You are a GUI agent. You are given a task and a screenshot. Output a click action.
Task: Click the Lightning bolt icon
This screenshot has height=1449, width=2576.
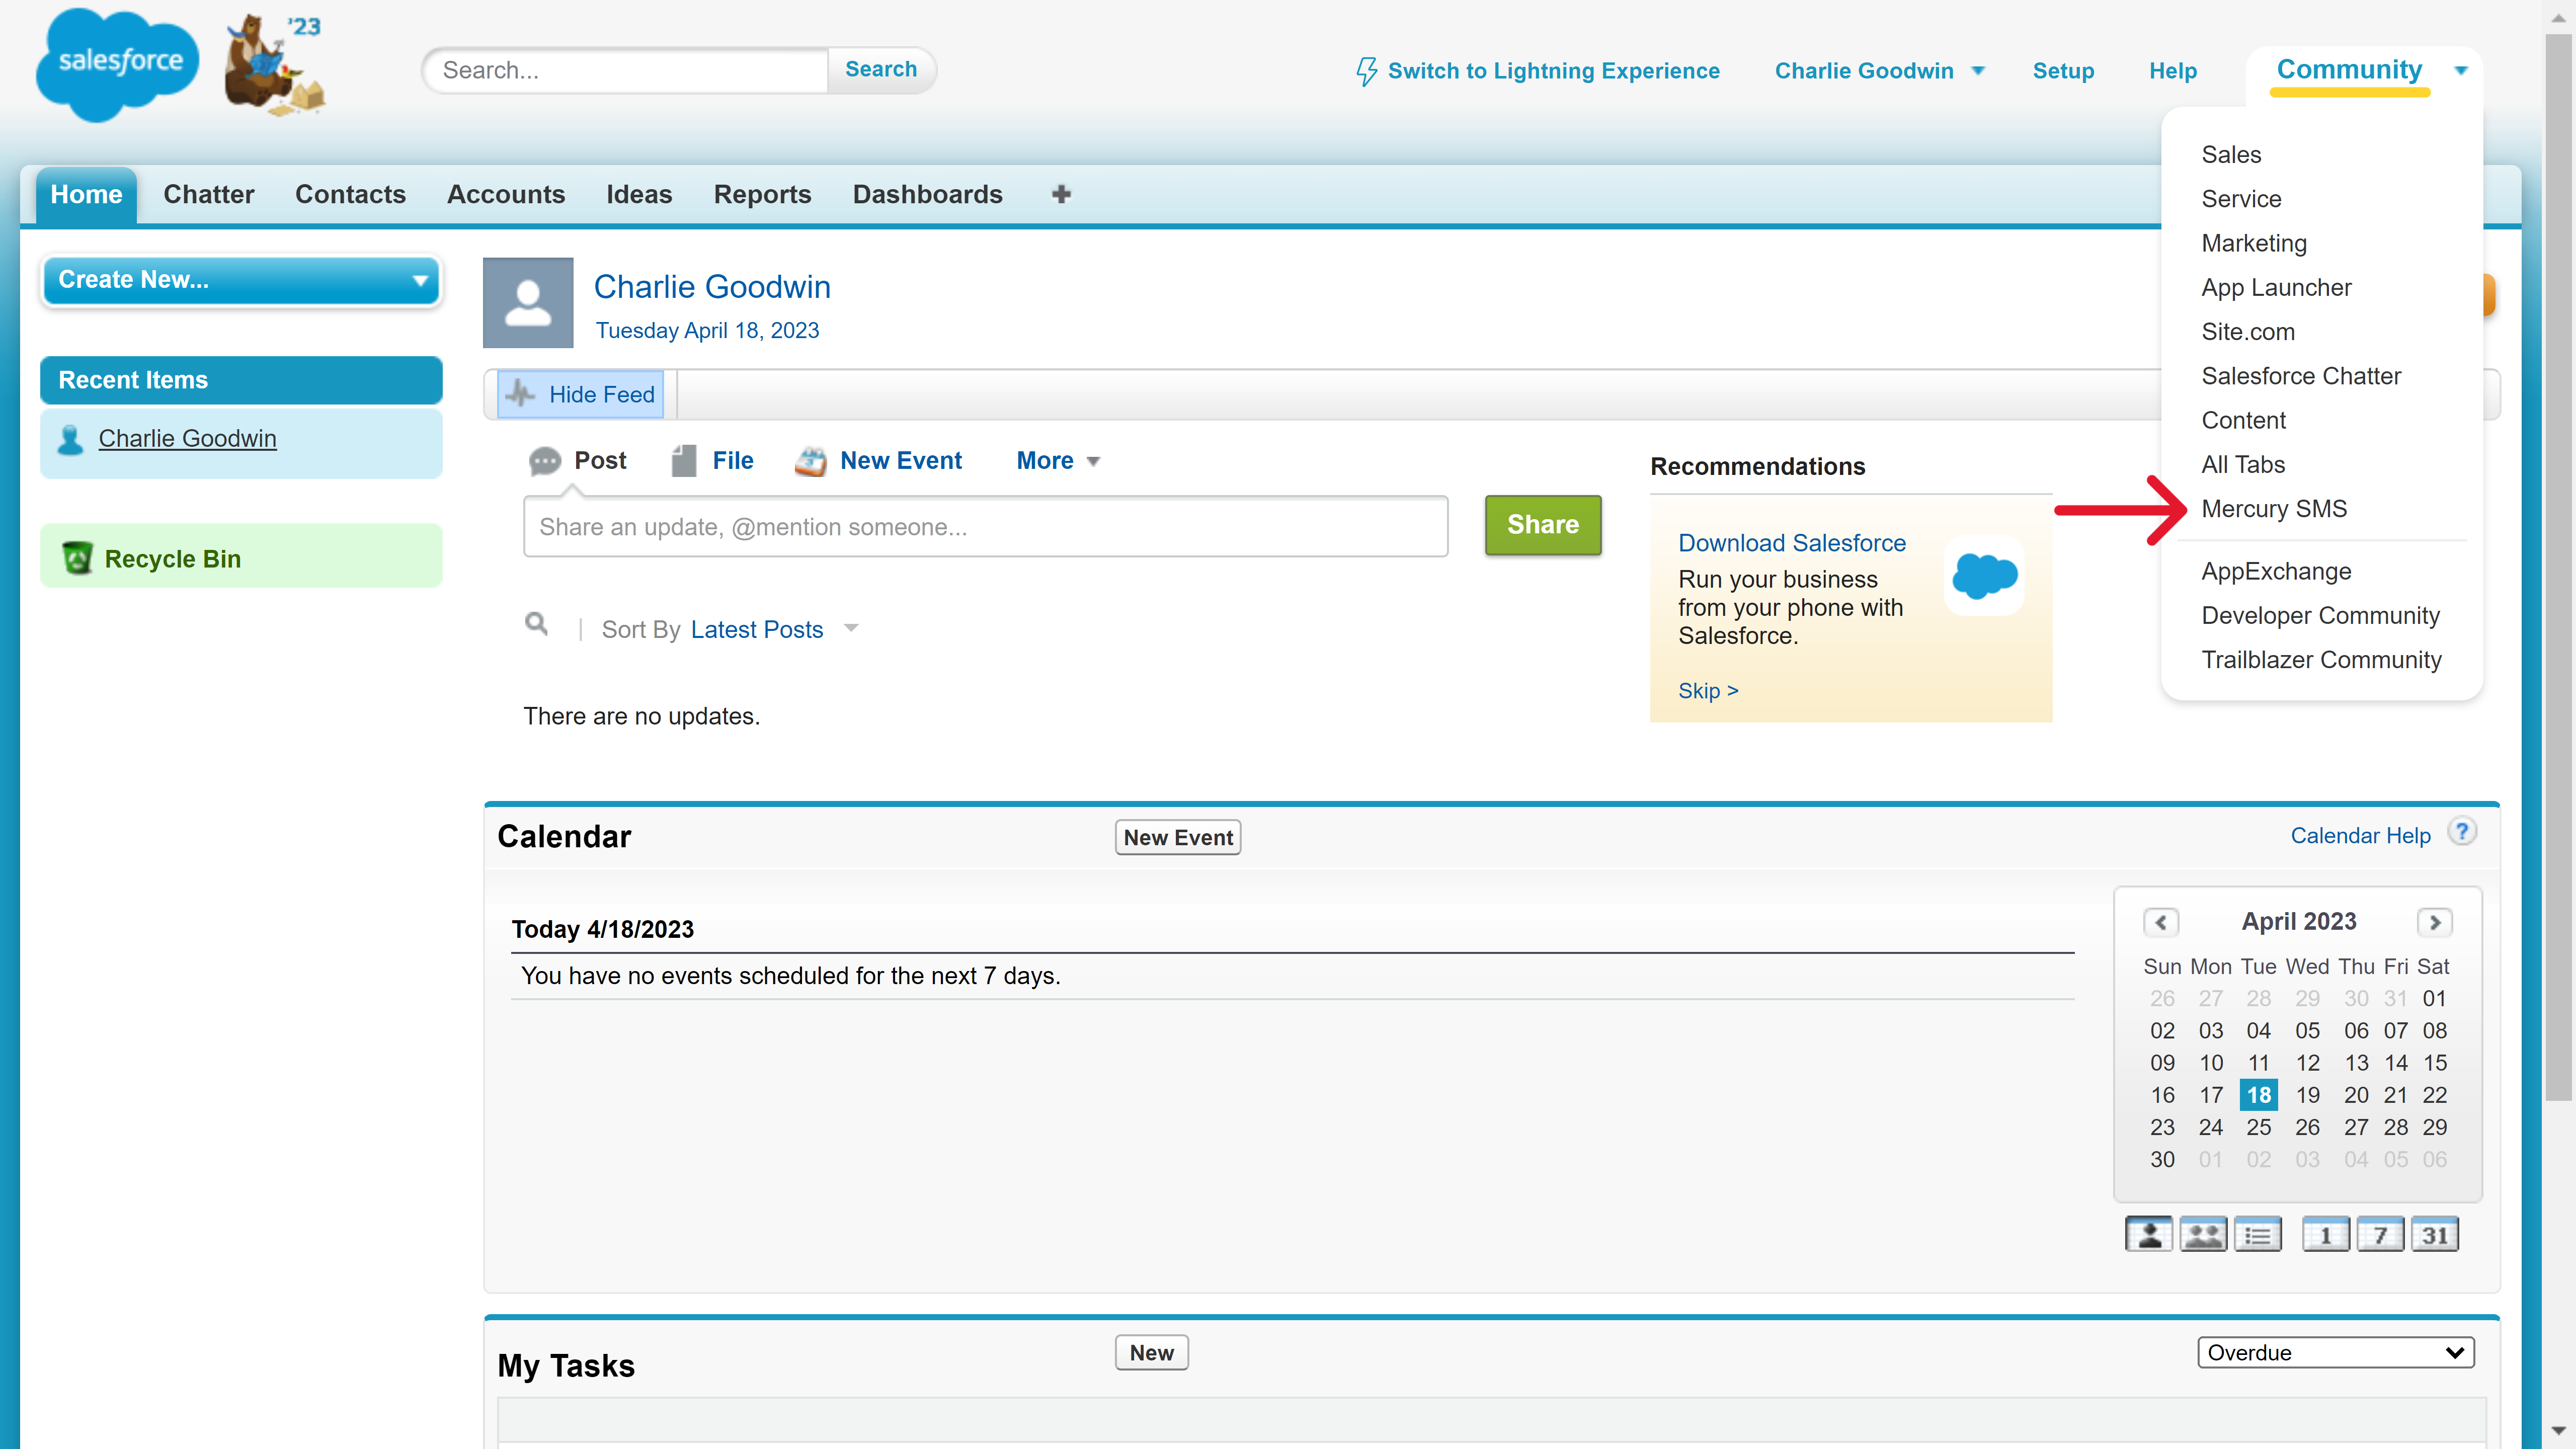[x=1366, y=71]
